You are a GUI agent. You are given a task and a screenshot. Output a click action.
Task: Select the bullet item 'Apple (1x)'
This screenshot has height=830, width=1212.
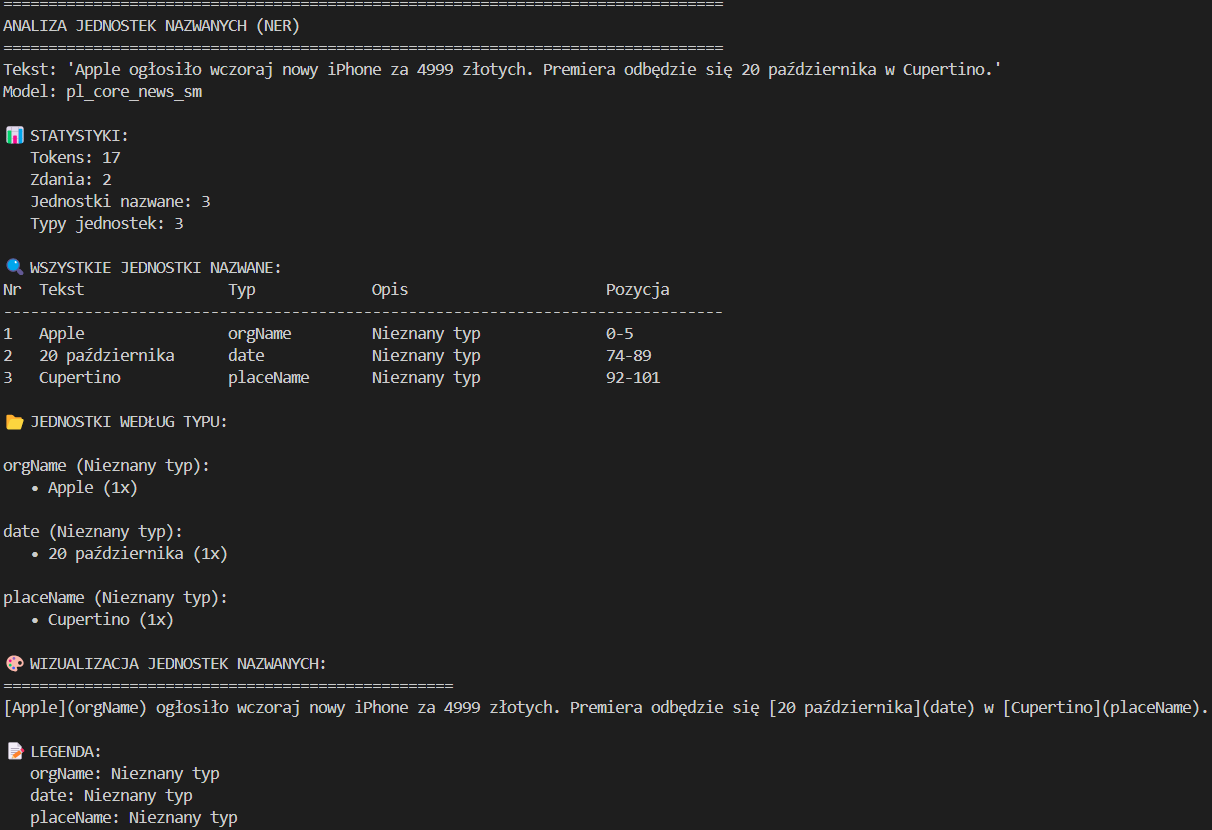93,487
